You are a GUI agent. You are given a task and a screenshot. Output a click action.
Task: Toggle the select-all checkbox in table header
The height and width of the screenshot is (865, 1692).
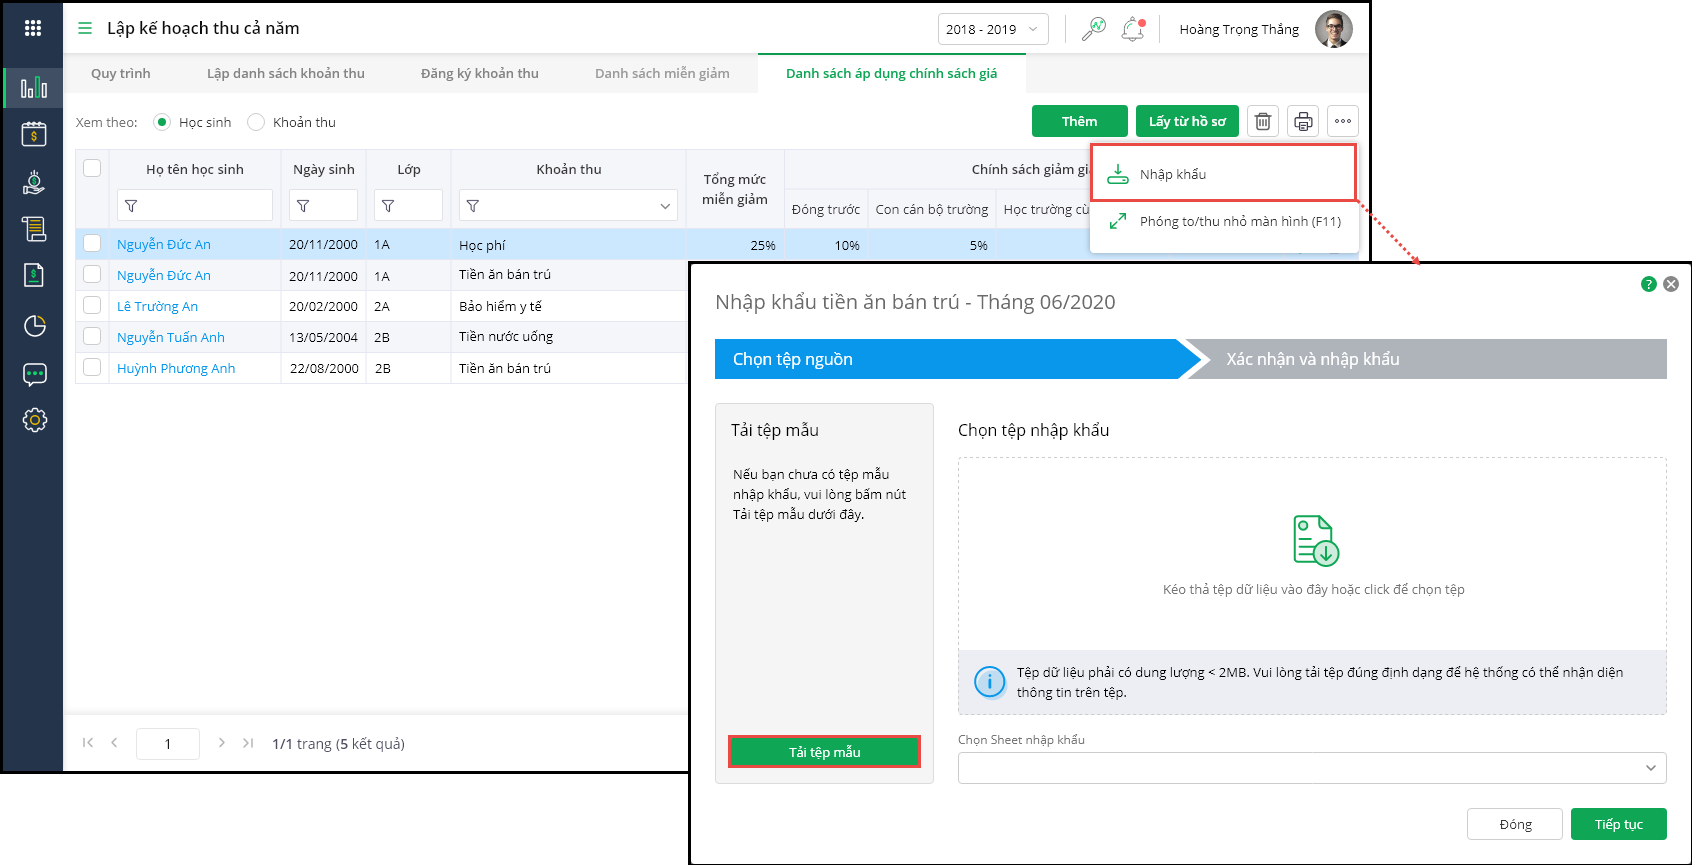pyautogui.click(x=92, y=168)
